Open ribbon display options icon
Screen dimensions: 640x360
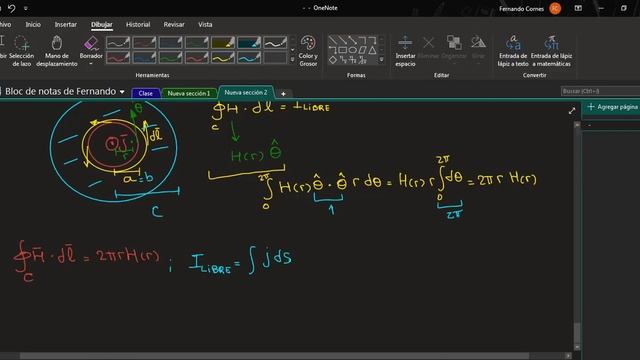pyautogui.click(x=578, y=8)
